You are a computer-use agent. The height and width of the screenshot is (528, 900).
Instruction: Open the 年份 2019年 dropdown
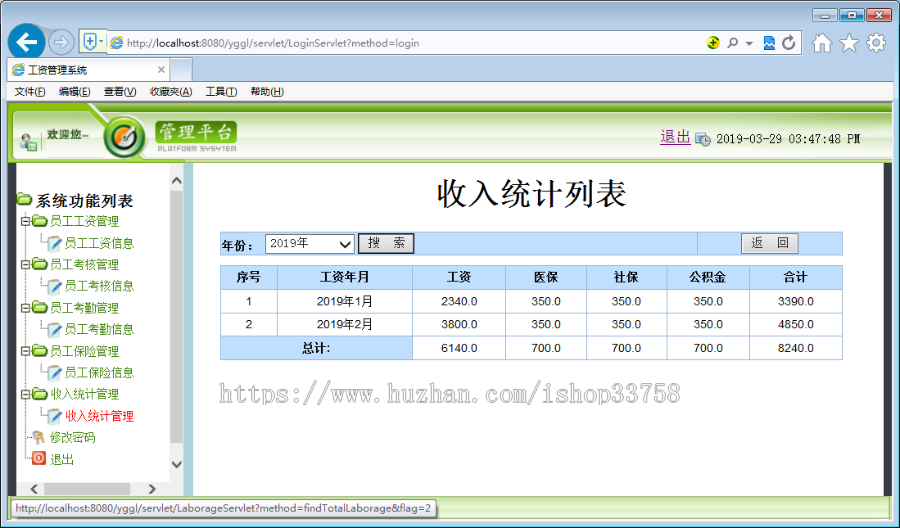click(x=309, y=244)
